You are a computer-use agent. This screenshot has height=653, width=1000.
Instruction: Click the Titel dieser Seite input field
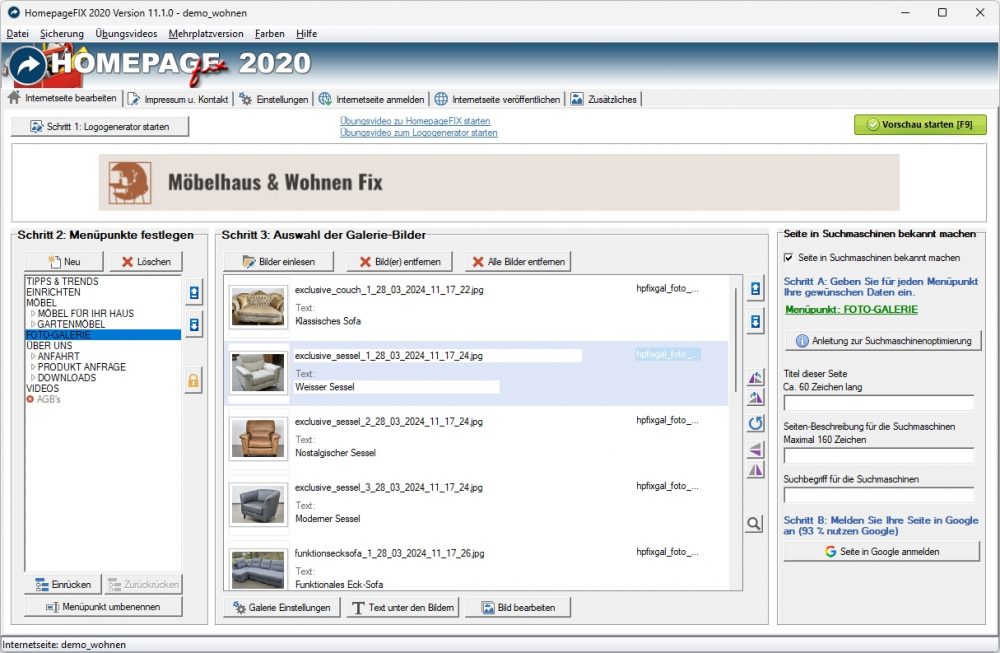(878, 403)
